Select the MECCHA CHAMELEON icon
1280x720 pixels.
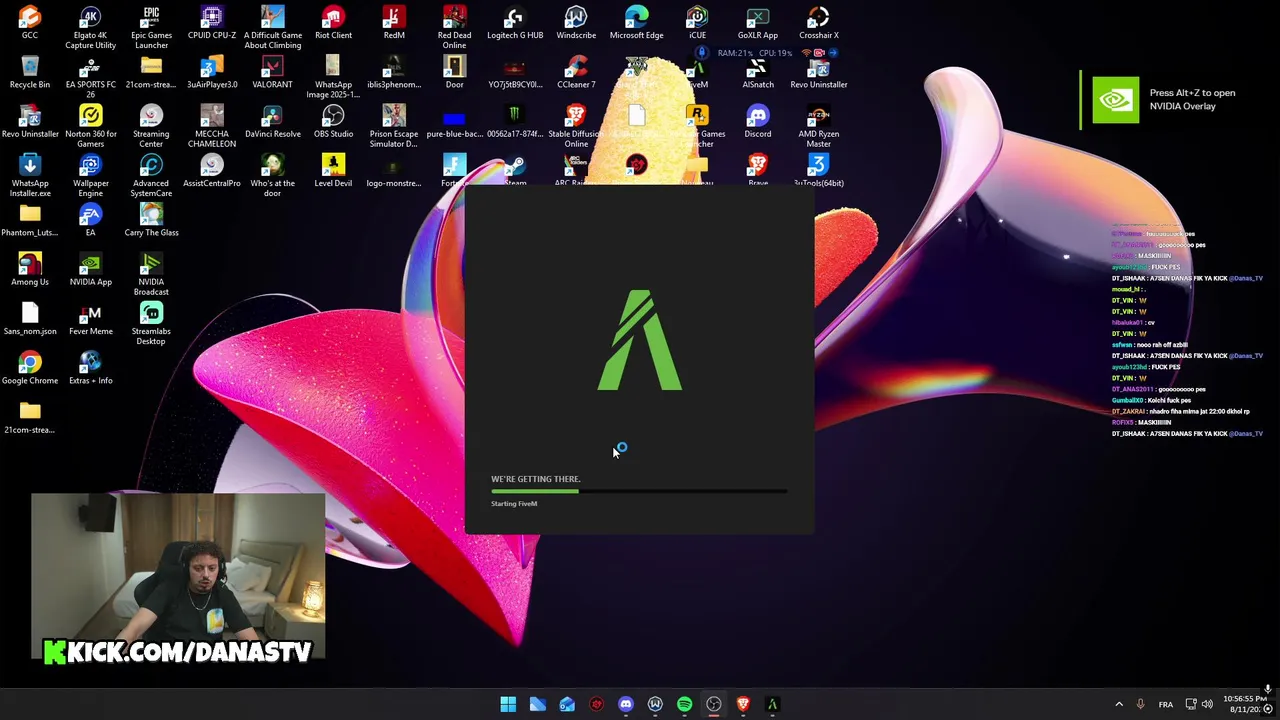[212, 126]
